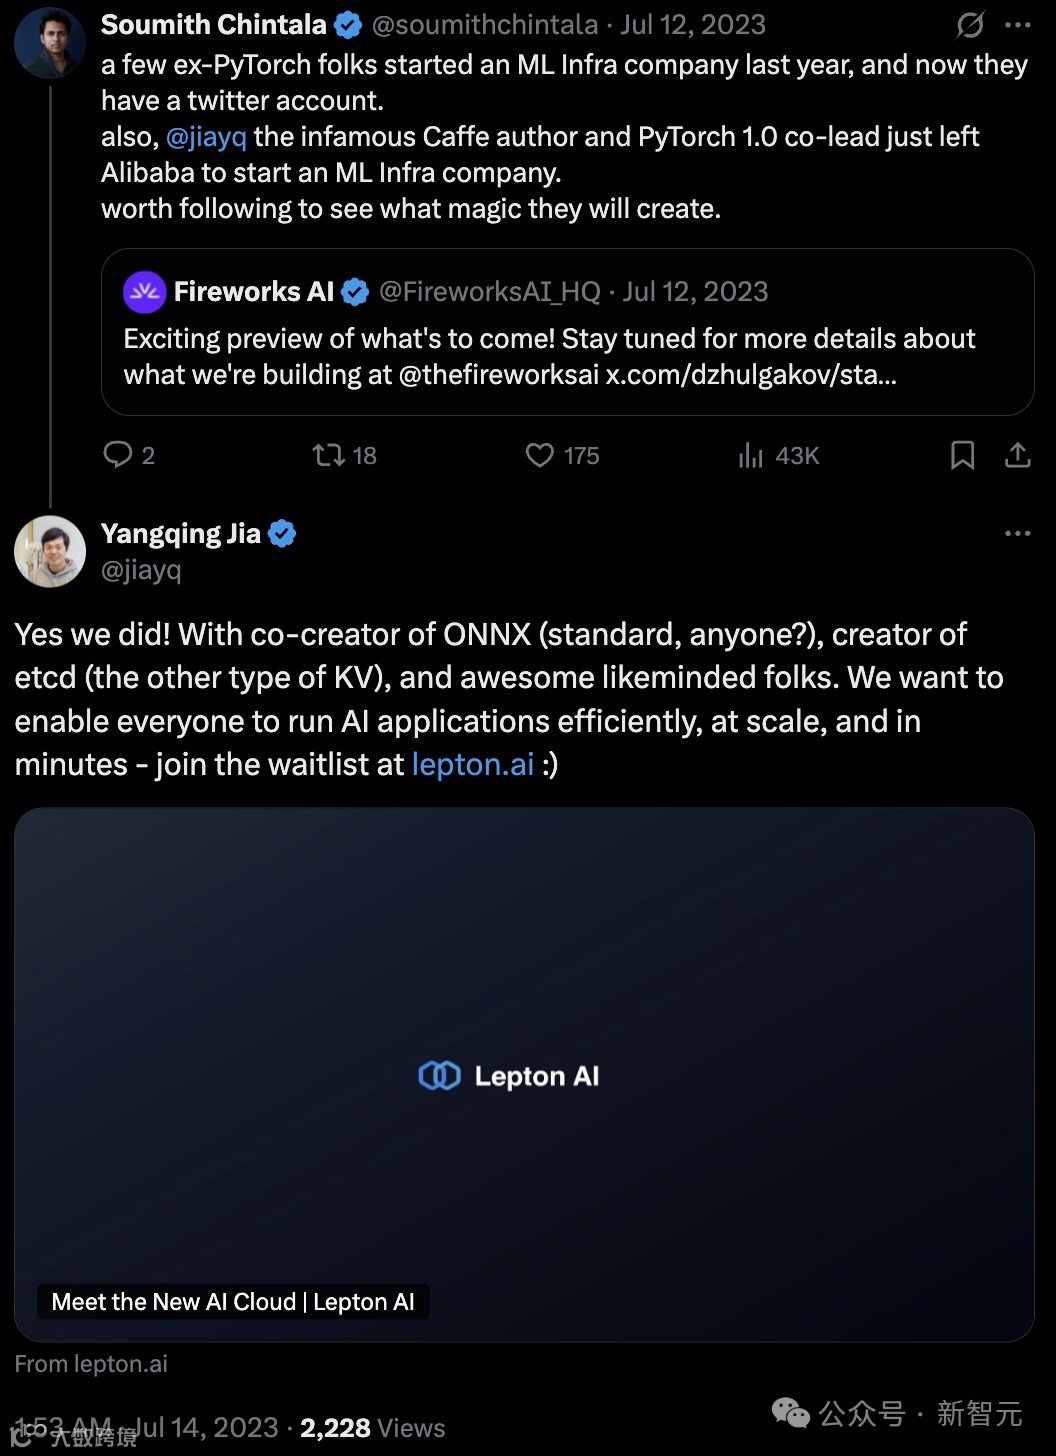1056x1456 pixels.
Task: Click the Yangqing Jia display name
Action: point(181,534)
